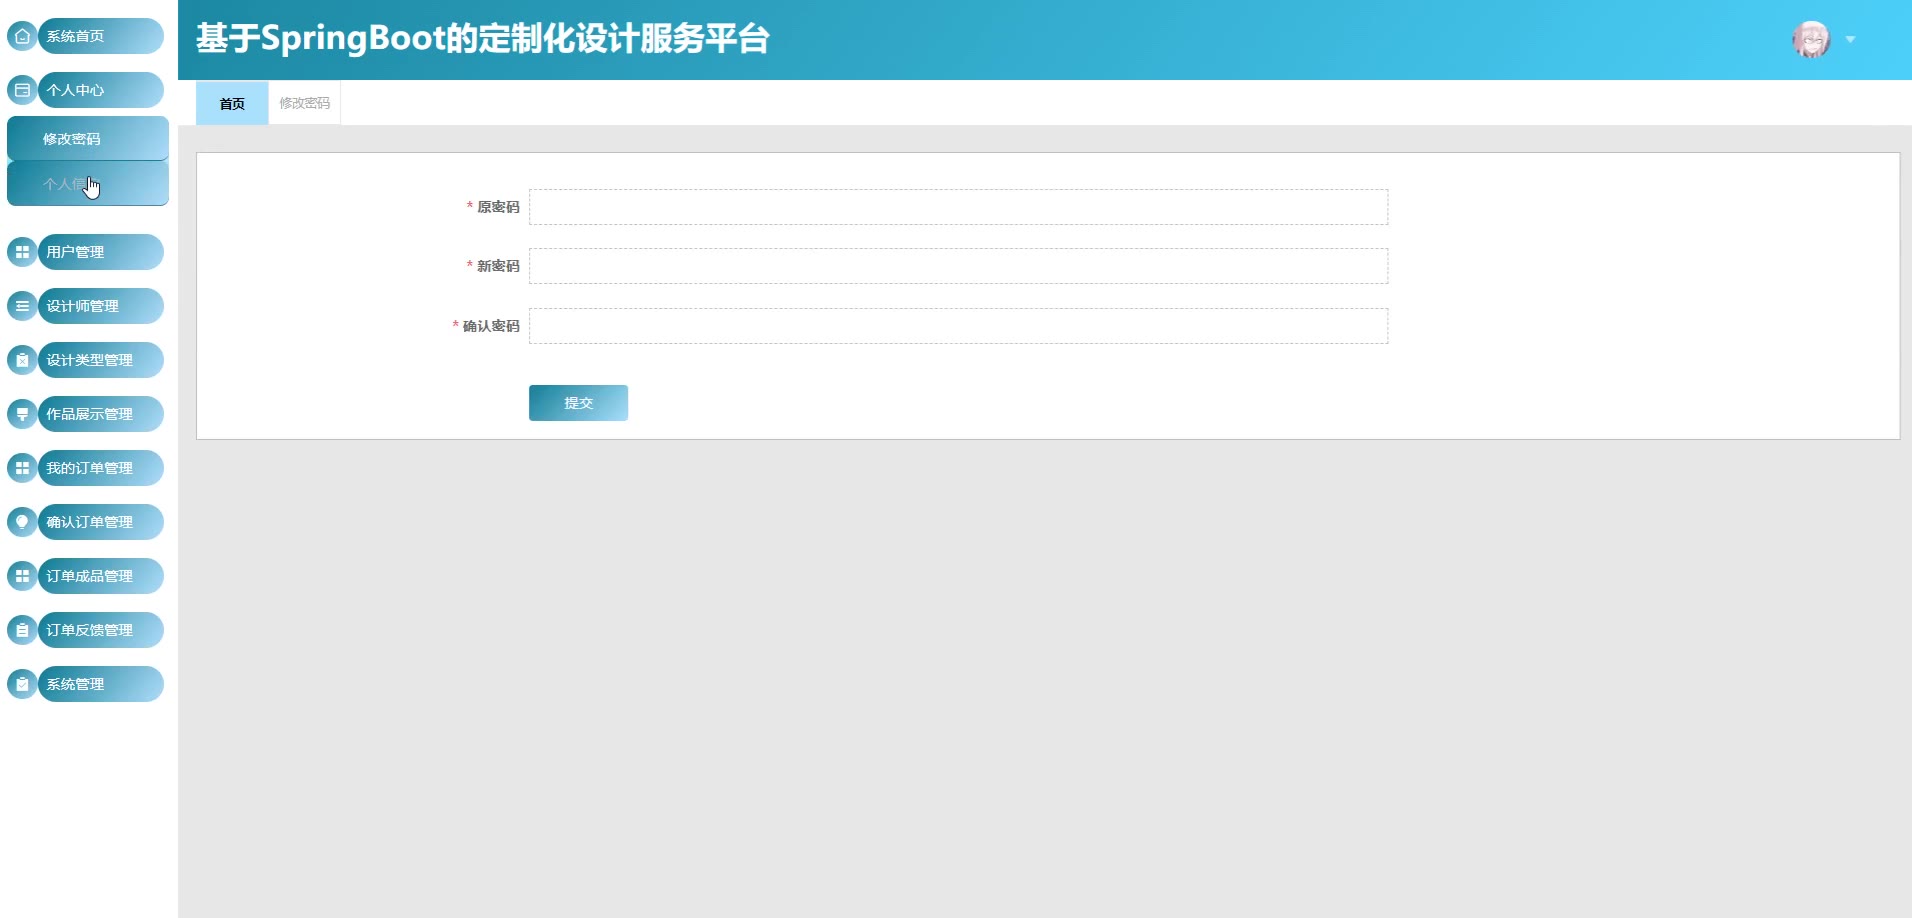Expand the 作品展示管理 menu

(x=100, y=414)
